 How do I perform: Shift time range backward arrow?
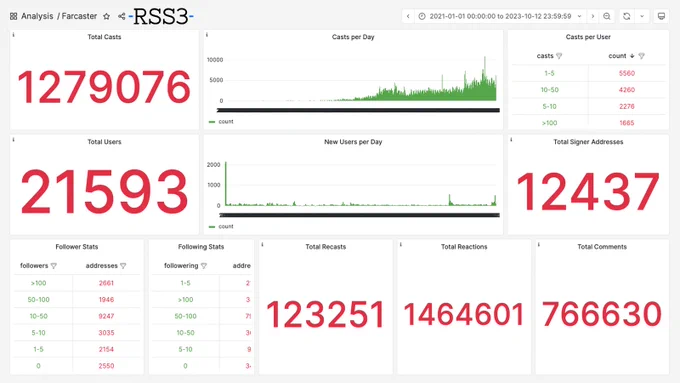(x=408, y=16)
